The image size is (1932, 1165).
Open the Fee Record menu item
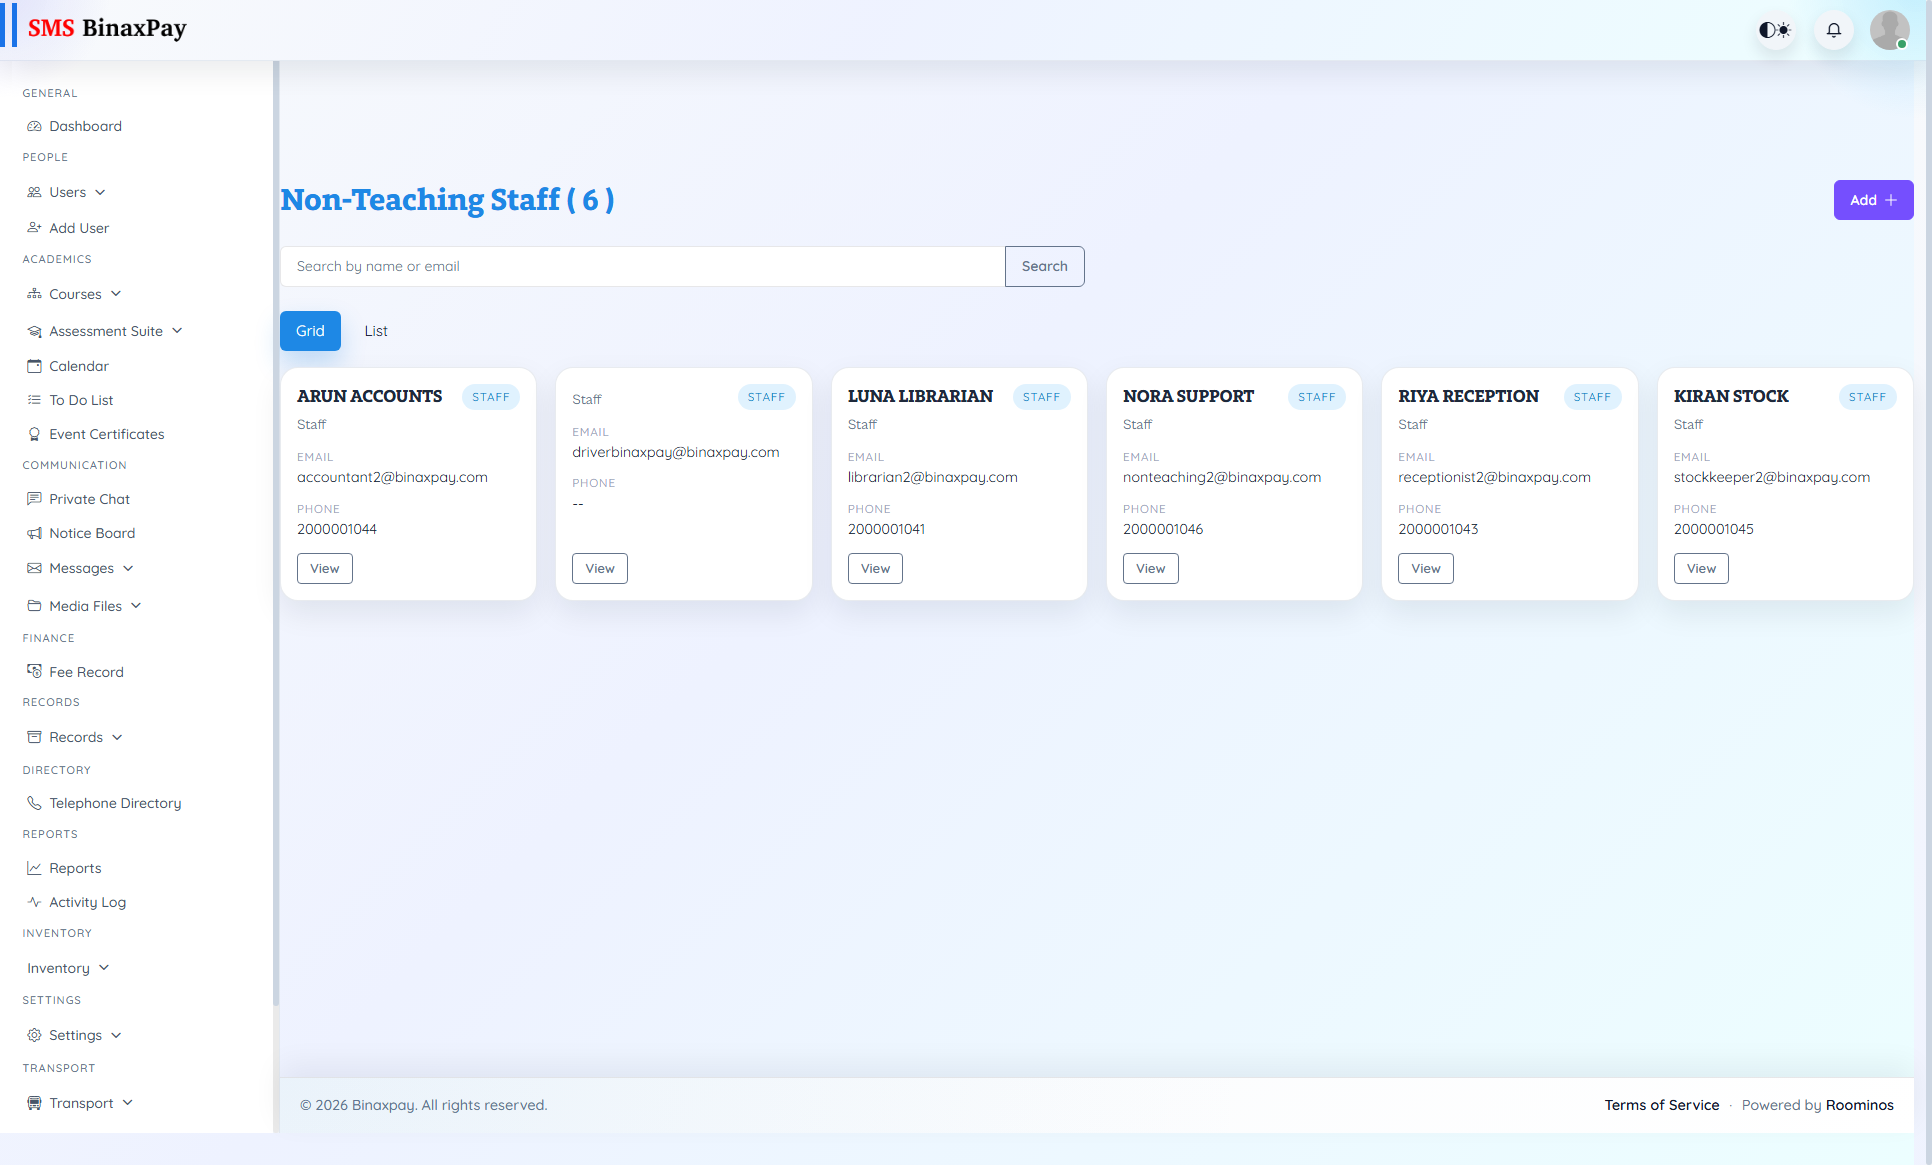click(x=86, y=671)
